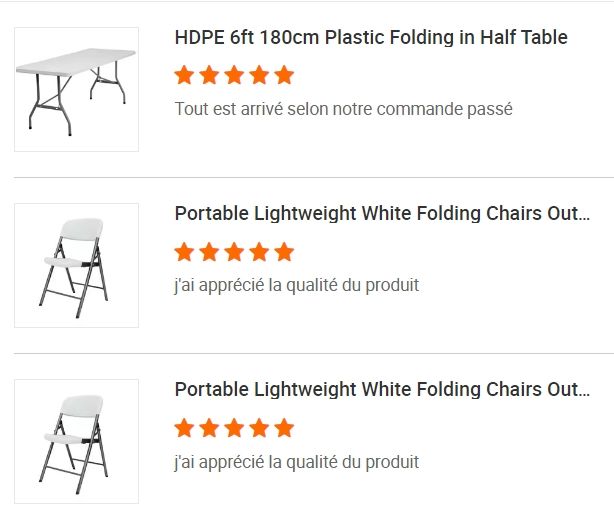Click the middle folding chair product image
This screenshot has height=520, width=614.
[x=76, y=266]
